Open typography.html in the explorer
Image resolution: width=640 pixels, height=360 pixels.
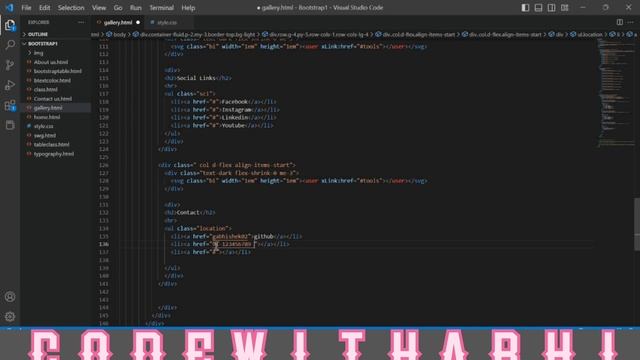pyautogui.click(x=54, y=154)
